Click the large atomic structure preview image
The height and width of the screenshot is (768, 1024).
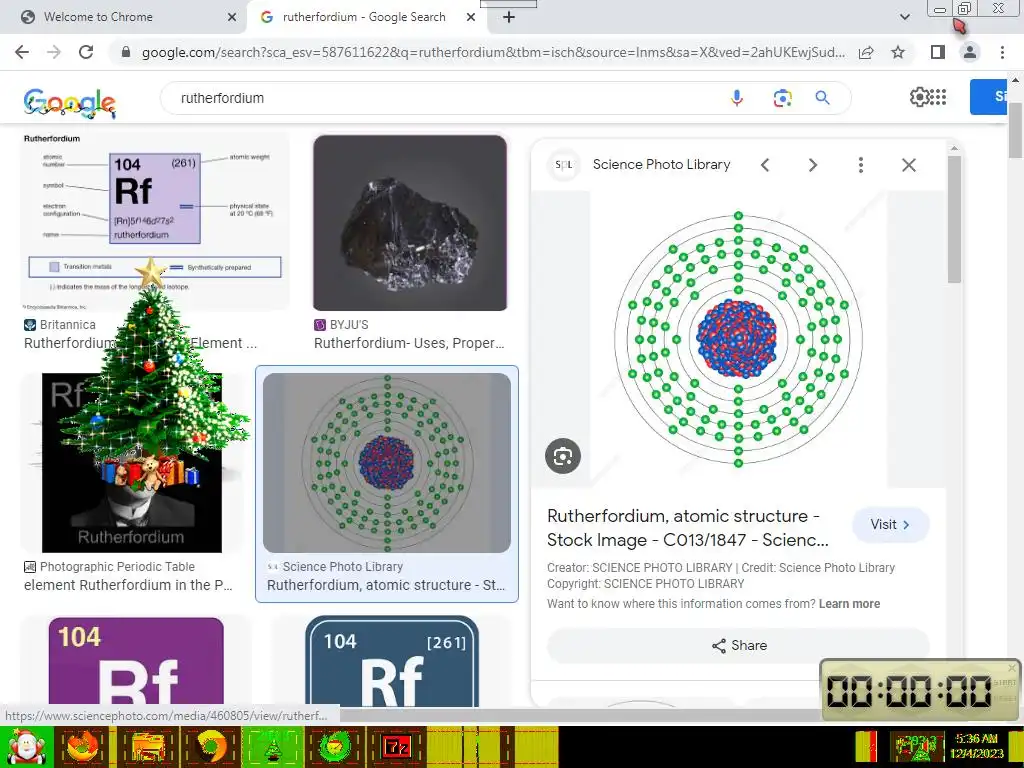(x=738, y=339)
